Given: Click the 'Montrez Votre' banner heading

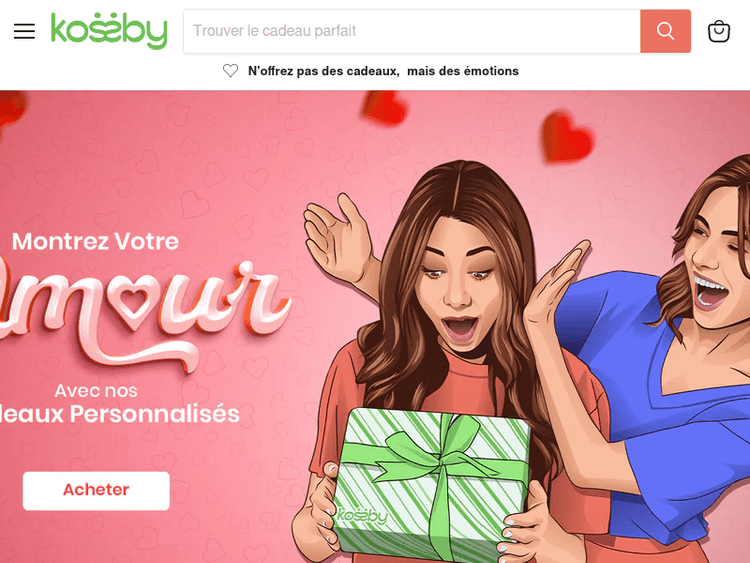Looking at the screenshot, I should pos(95,241).
